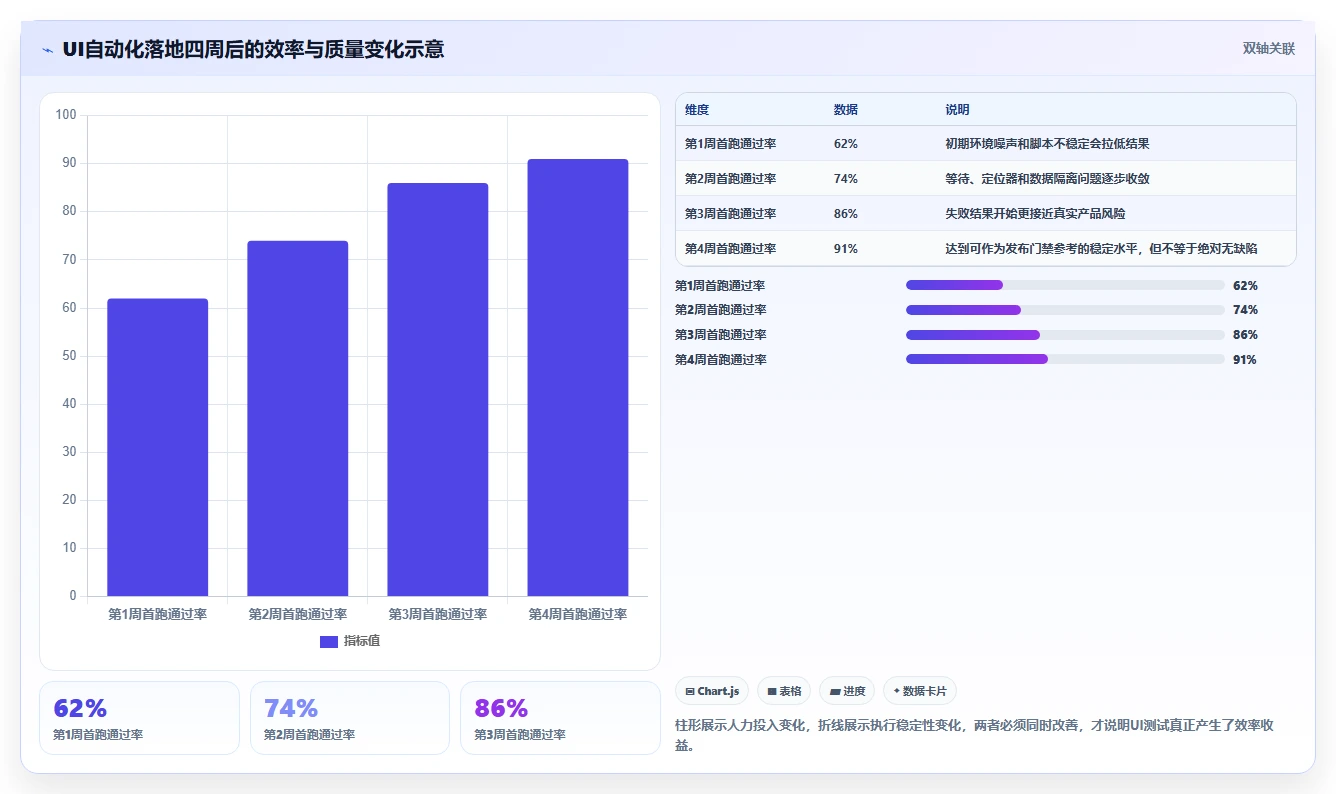Image resolution: width=1336 pixels, height=794 pixels.
Task: Click the 91% value beside the progress bar
Action: [1245, 360]
